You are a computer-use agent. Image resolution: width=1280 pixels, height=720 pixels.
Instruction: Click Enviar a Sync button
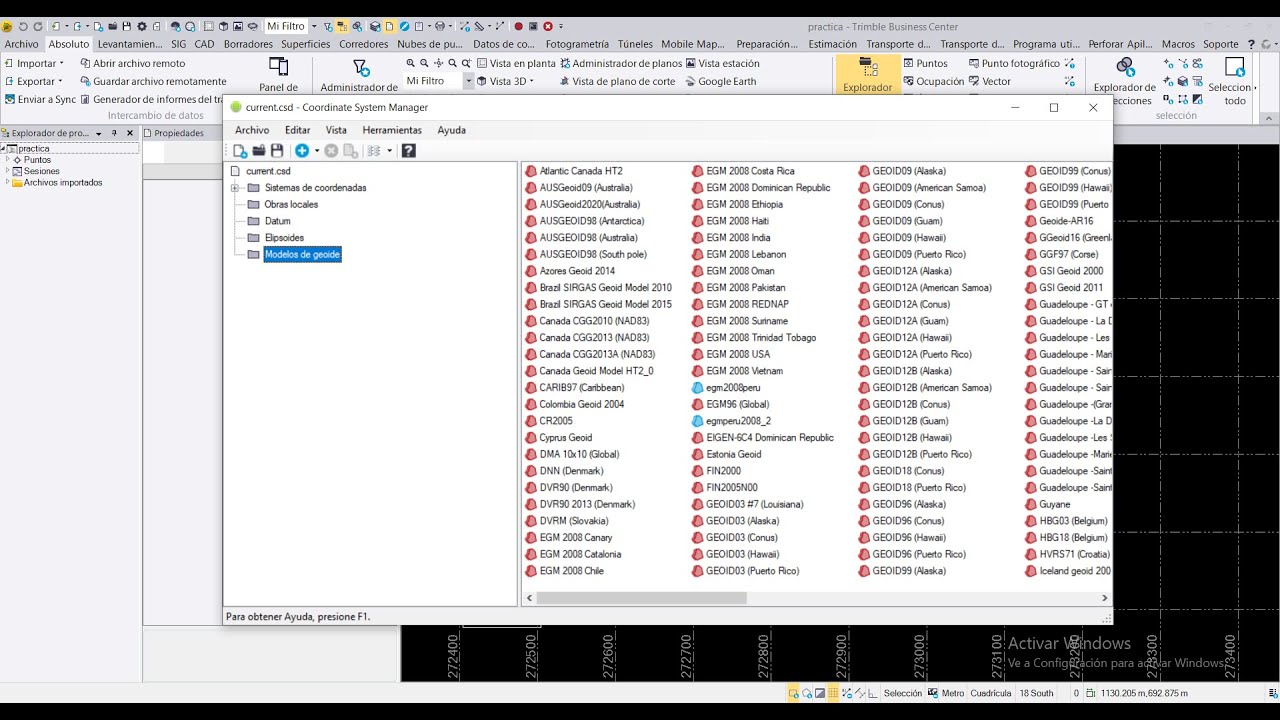pos(40,99)
